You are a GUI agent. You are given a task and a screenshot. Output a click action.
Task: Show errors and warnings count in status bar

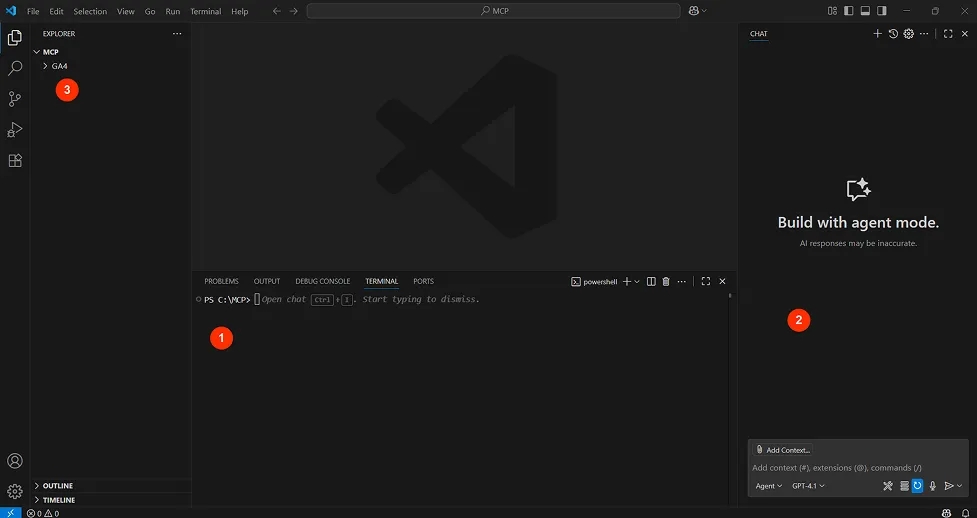(x=43, y=513)
